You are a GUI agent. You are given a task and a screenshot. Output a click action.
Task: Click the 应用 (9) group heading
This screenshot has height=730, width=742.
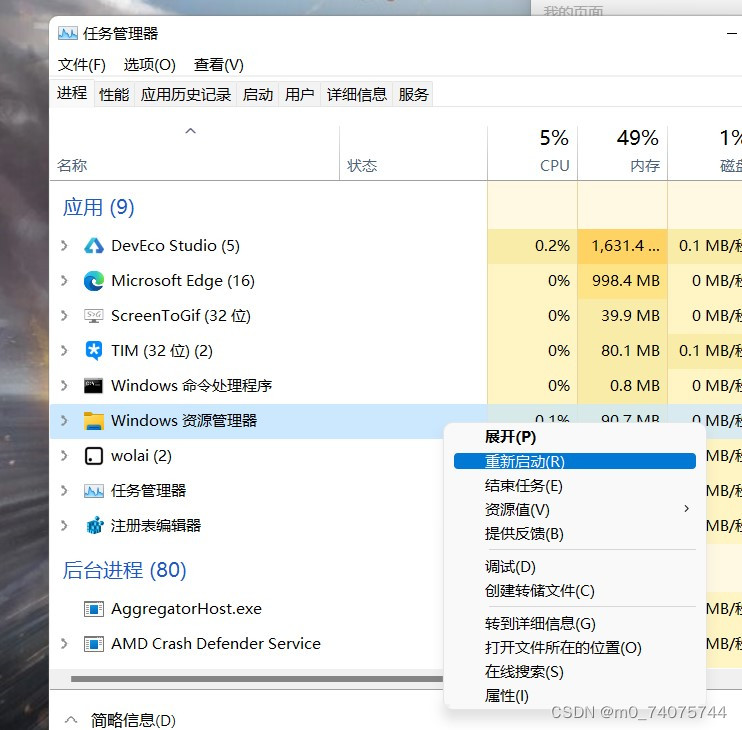[98, 207]
